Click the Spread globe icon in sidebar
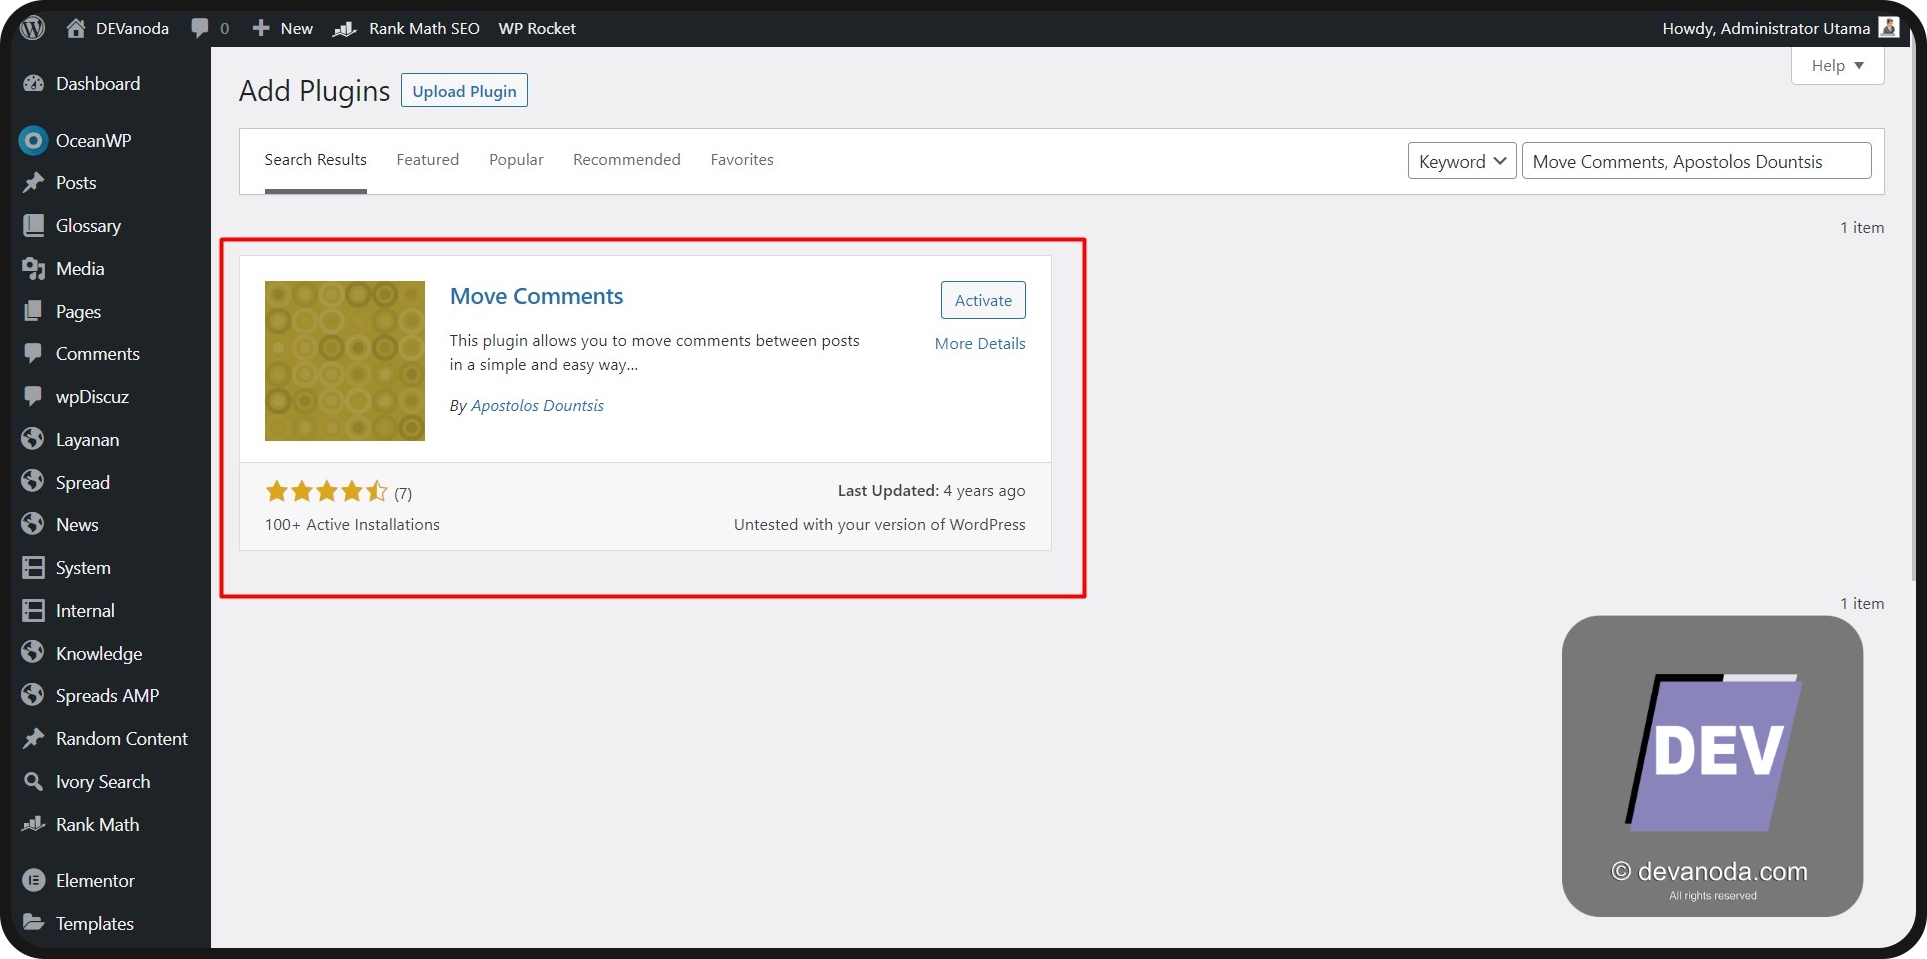Image resolution: width=1927 pixels, height=959 pixels. click(33, 482)
